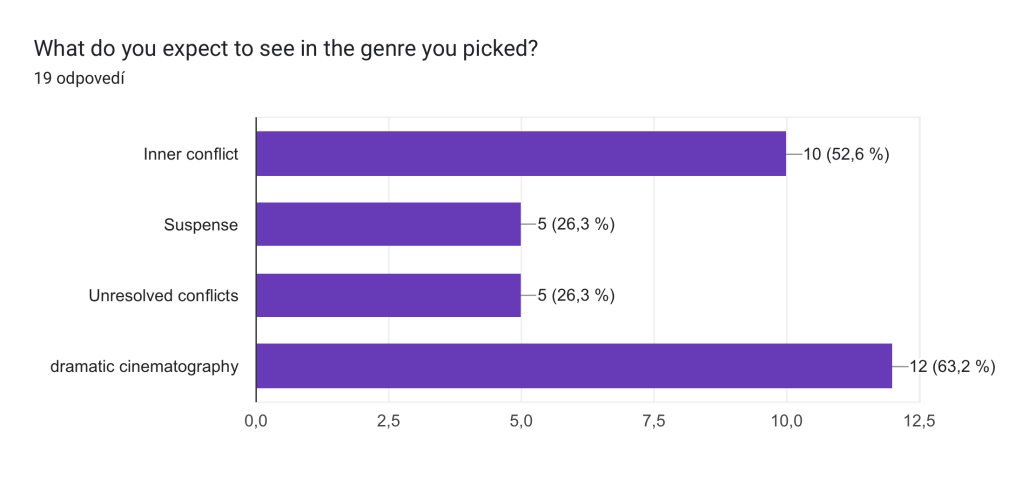The height and width of the screenshot is (486, 1022).
Task: Click the "dramatic cinematography" axis label
Action: (x=144, y=367)
